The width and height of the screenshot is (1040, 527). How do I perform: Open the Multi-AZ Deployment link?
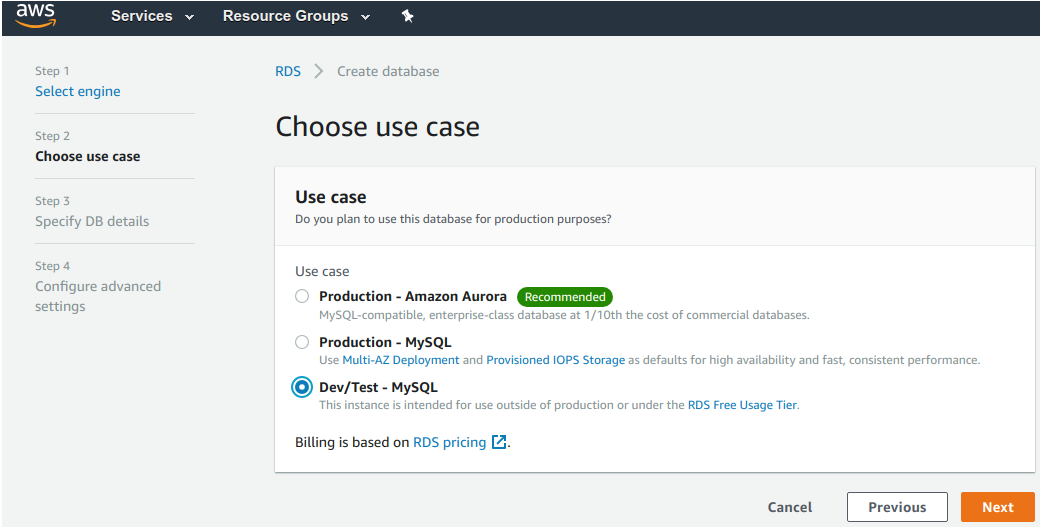(401, 360)
